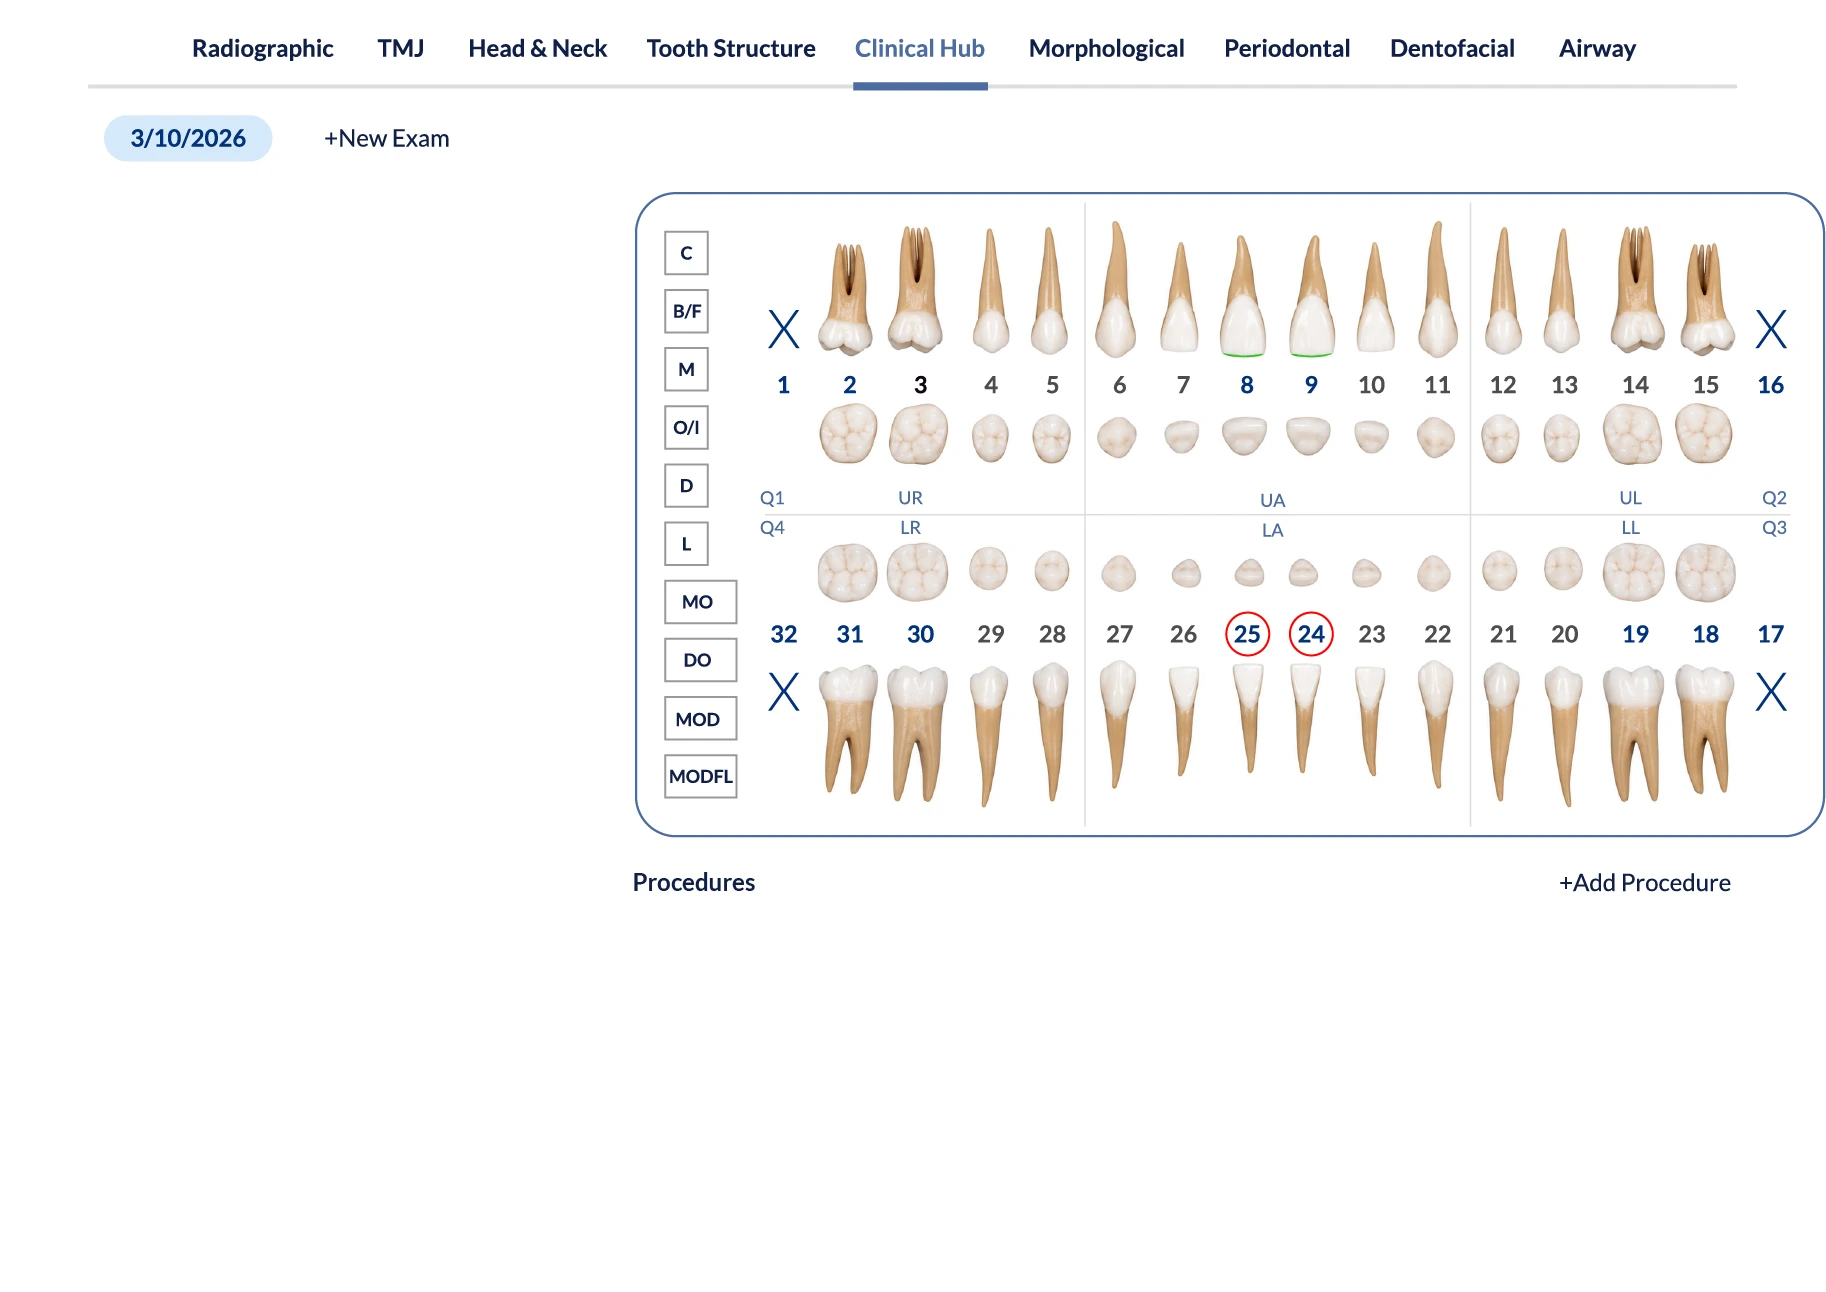Toggle the D surface box
Image resolution: width=1826 pixels, height=1292 pixels.
click(686, 485)
